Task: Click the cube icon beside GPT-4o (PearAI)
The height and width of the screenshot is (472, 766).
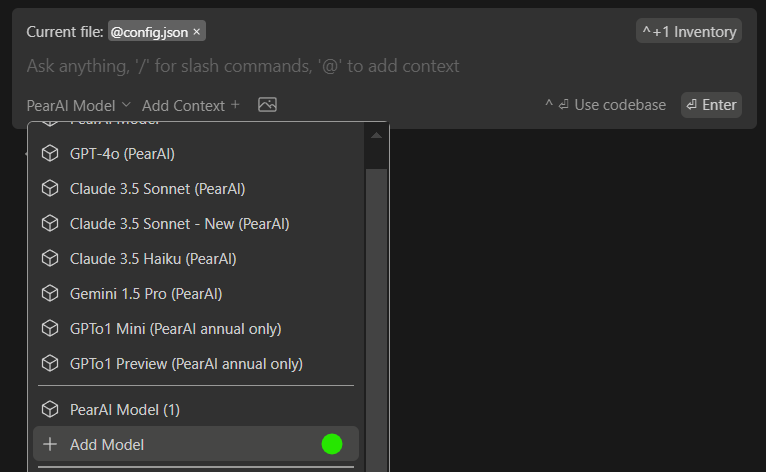Action: 50,153
